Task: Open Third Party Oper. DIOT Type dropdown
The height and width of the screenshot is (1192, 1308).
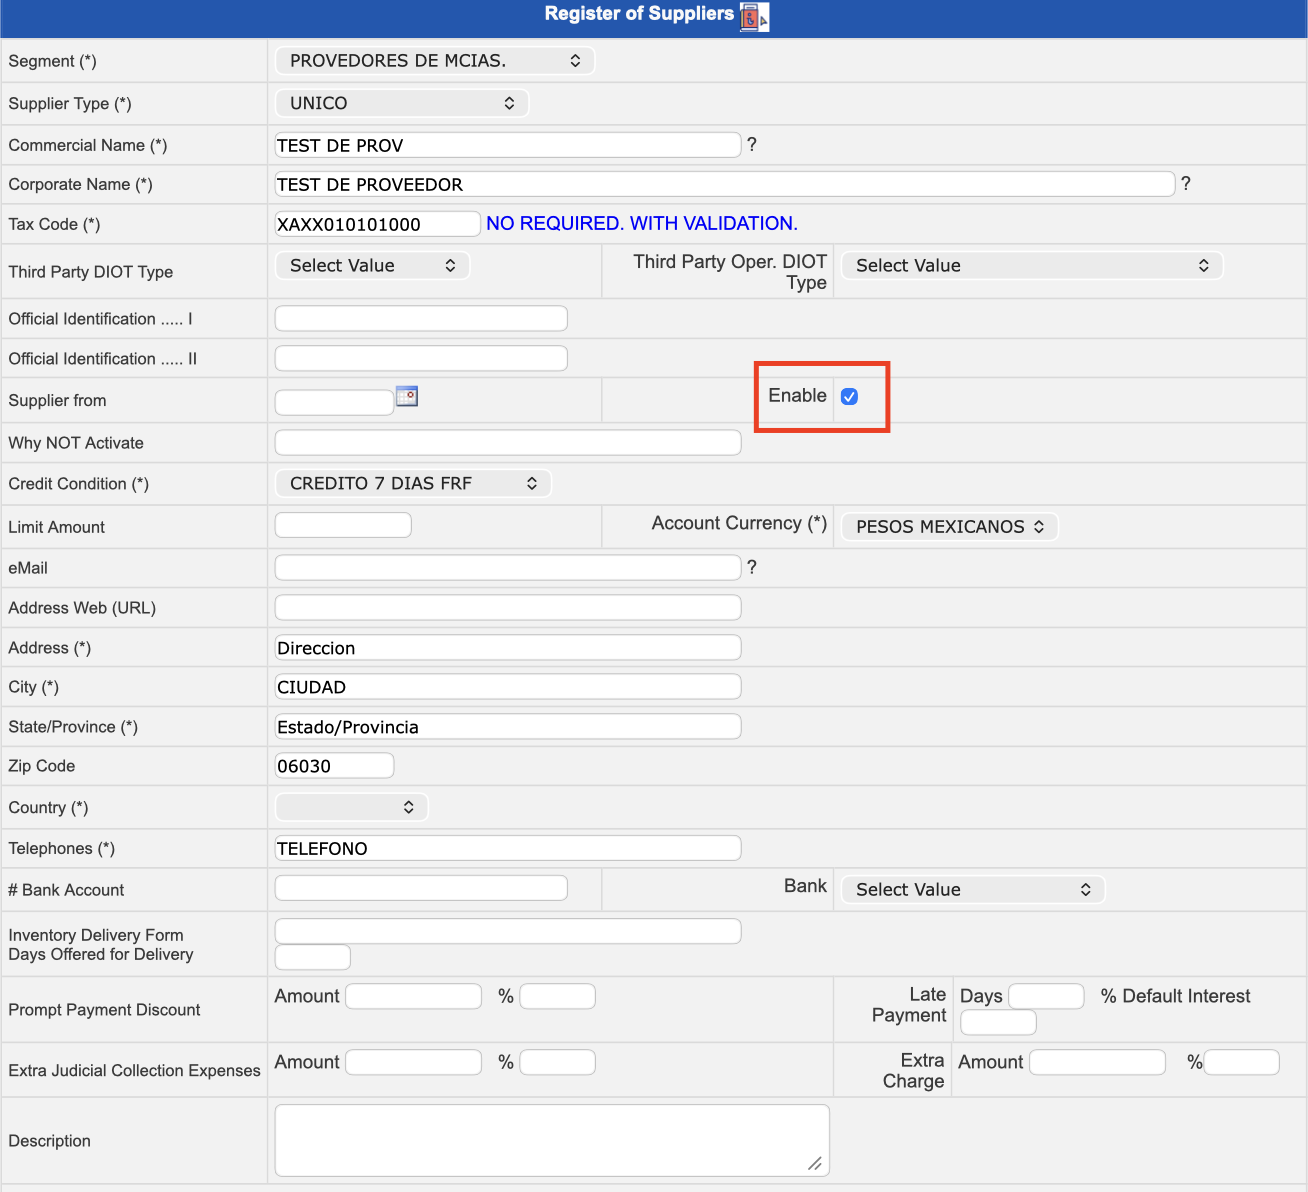Action: 1031,266
